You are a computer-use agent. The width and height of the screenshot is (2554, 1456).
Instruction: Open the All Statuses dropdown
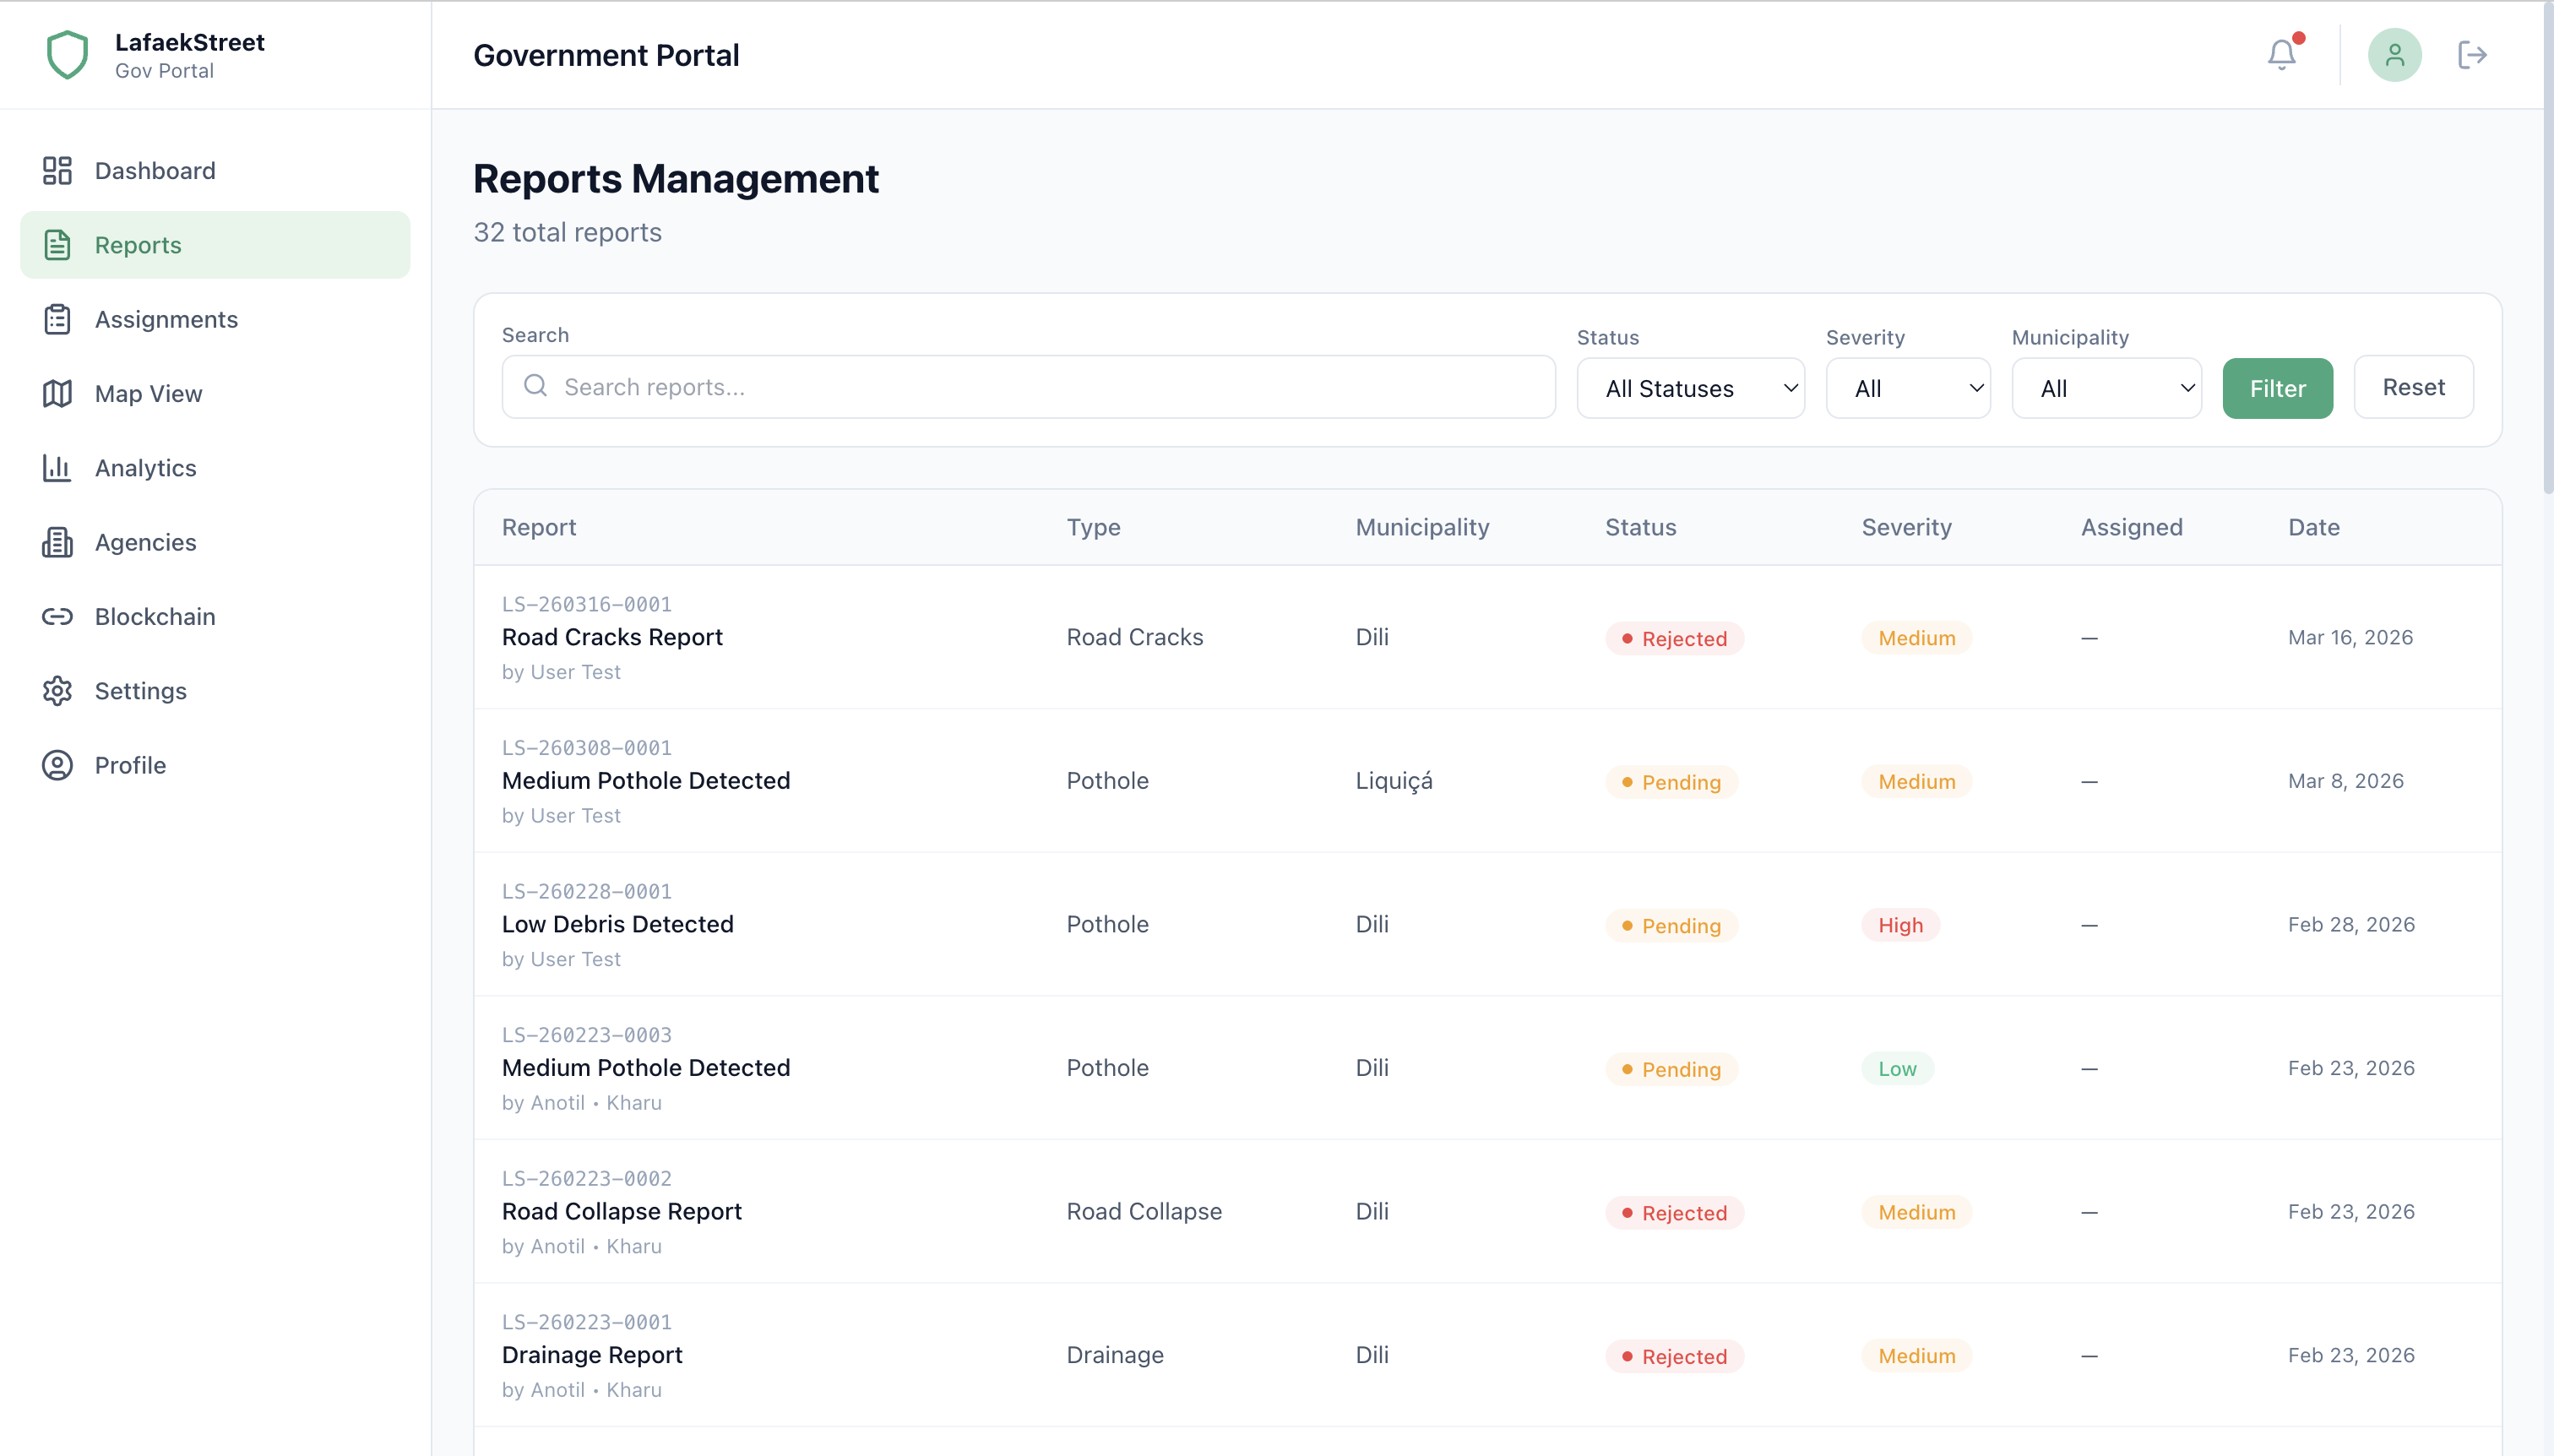tap(1690, 388)
